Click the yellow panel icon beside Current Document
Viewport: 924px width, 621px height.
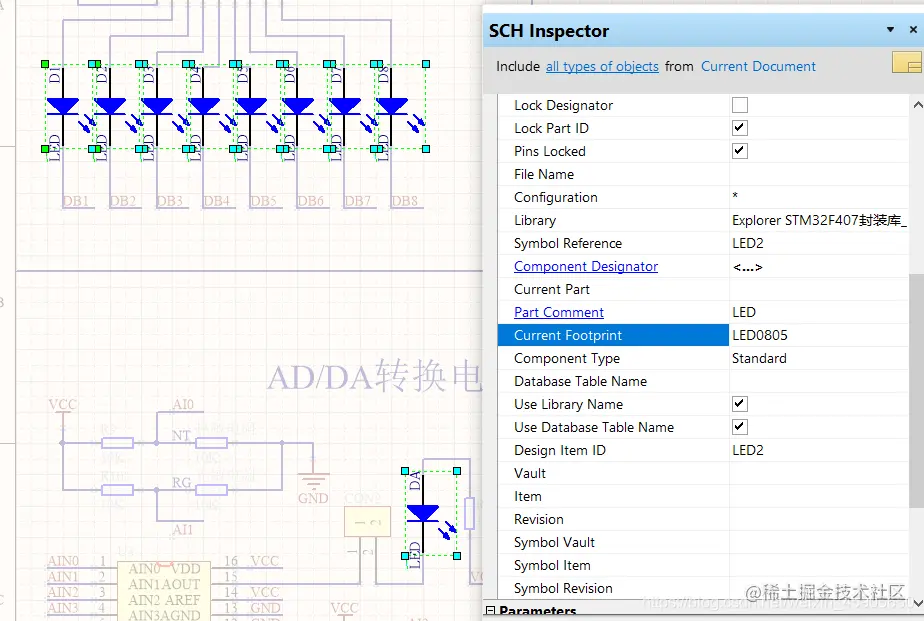[x=908, y=62]
